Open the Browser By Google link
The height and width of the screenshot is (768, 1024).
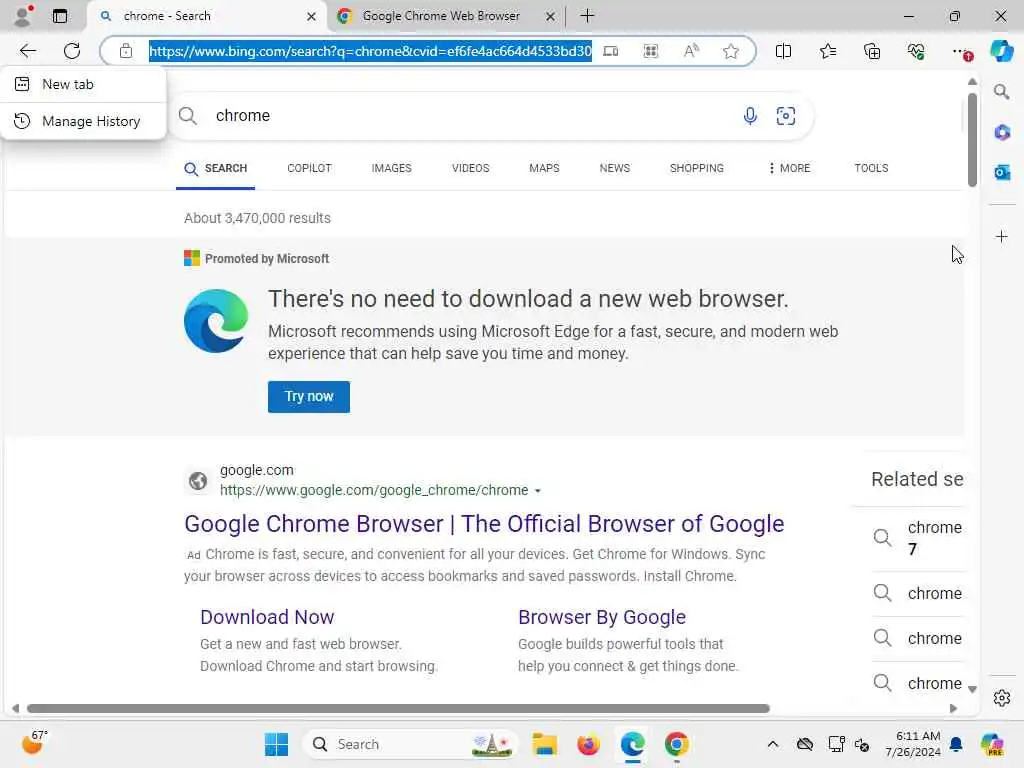pos(601,617)
